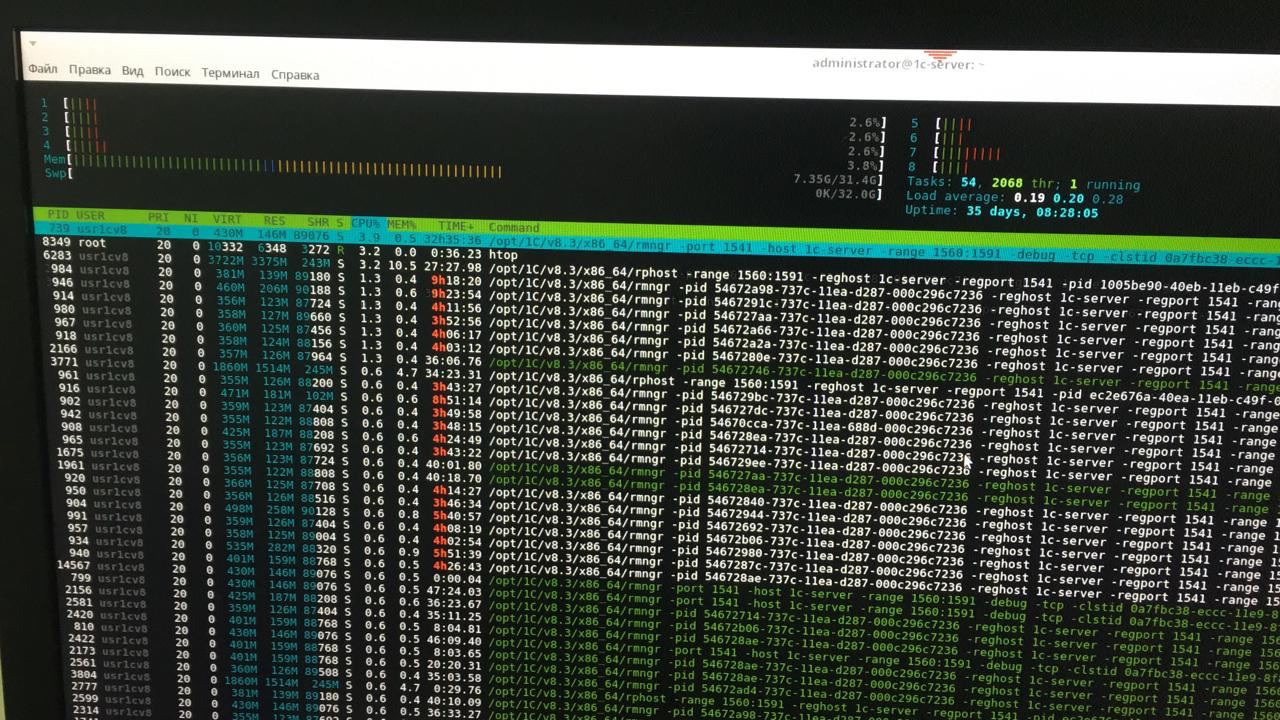This screenshot has height=720, width=1280.
Task: Click the CPU 1 usage meter
Action: pyautogui.click(x=463, y=113)
